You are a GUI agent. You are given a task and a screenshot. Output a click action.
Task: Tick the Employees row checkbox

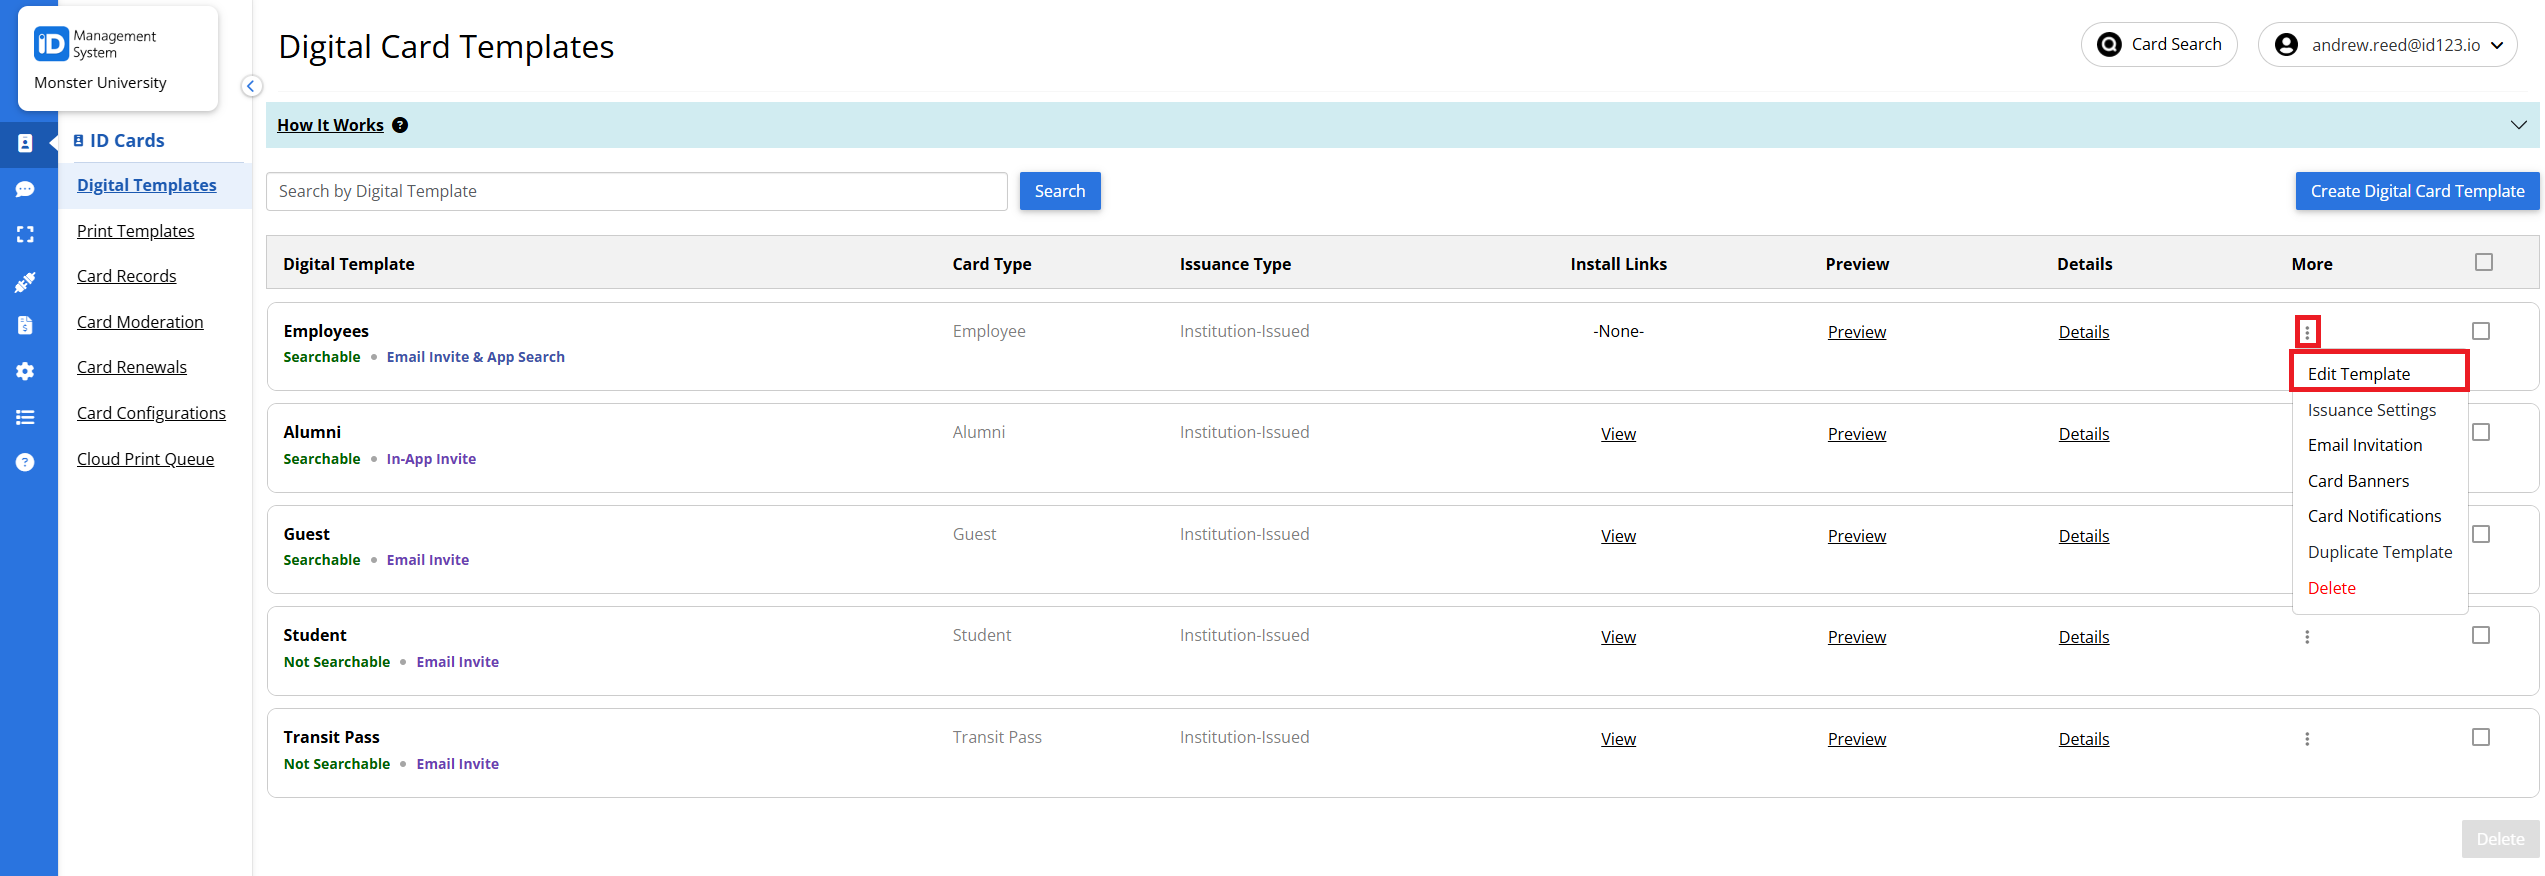[2481, 331]
